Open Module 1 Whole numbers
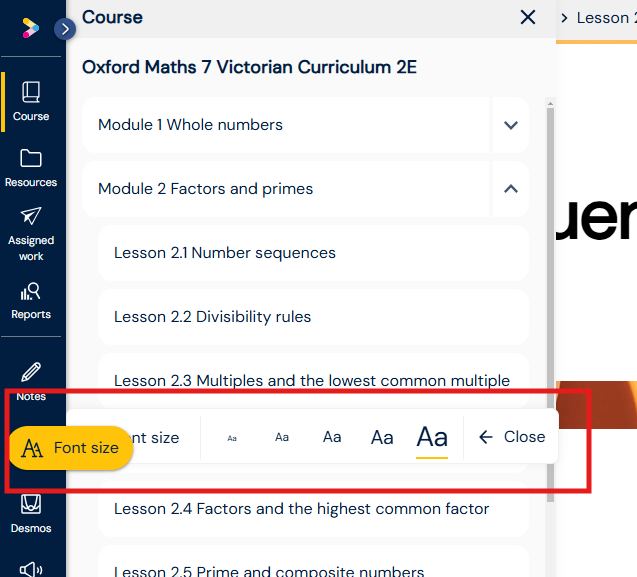The image size is (637, 577). [286, 125]
